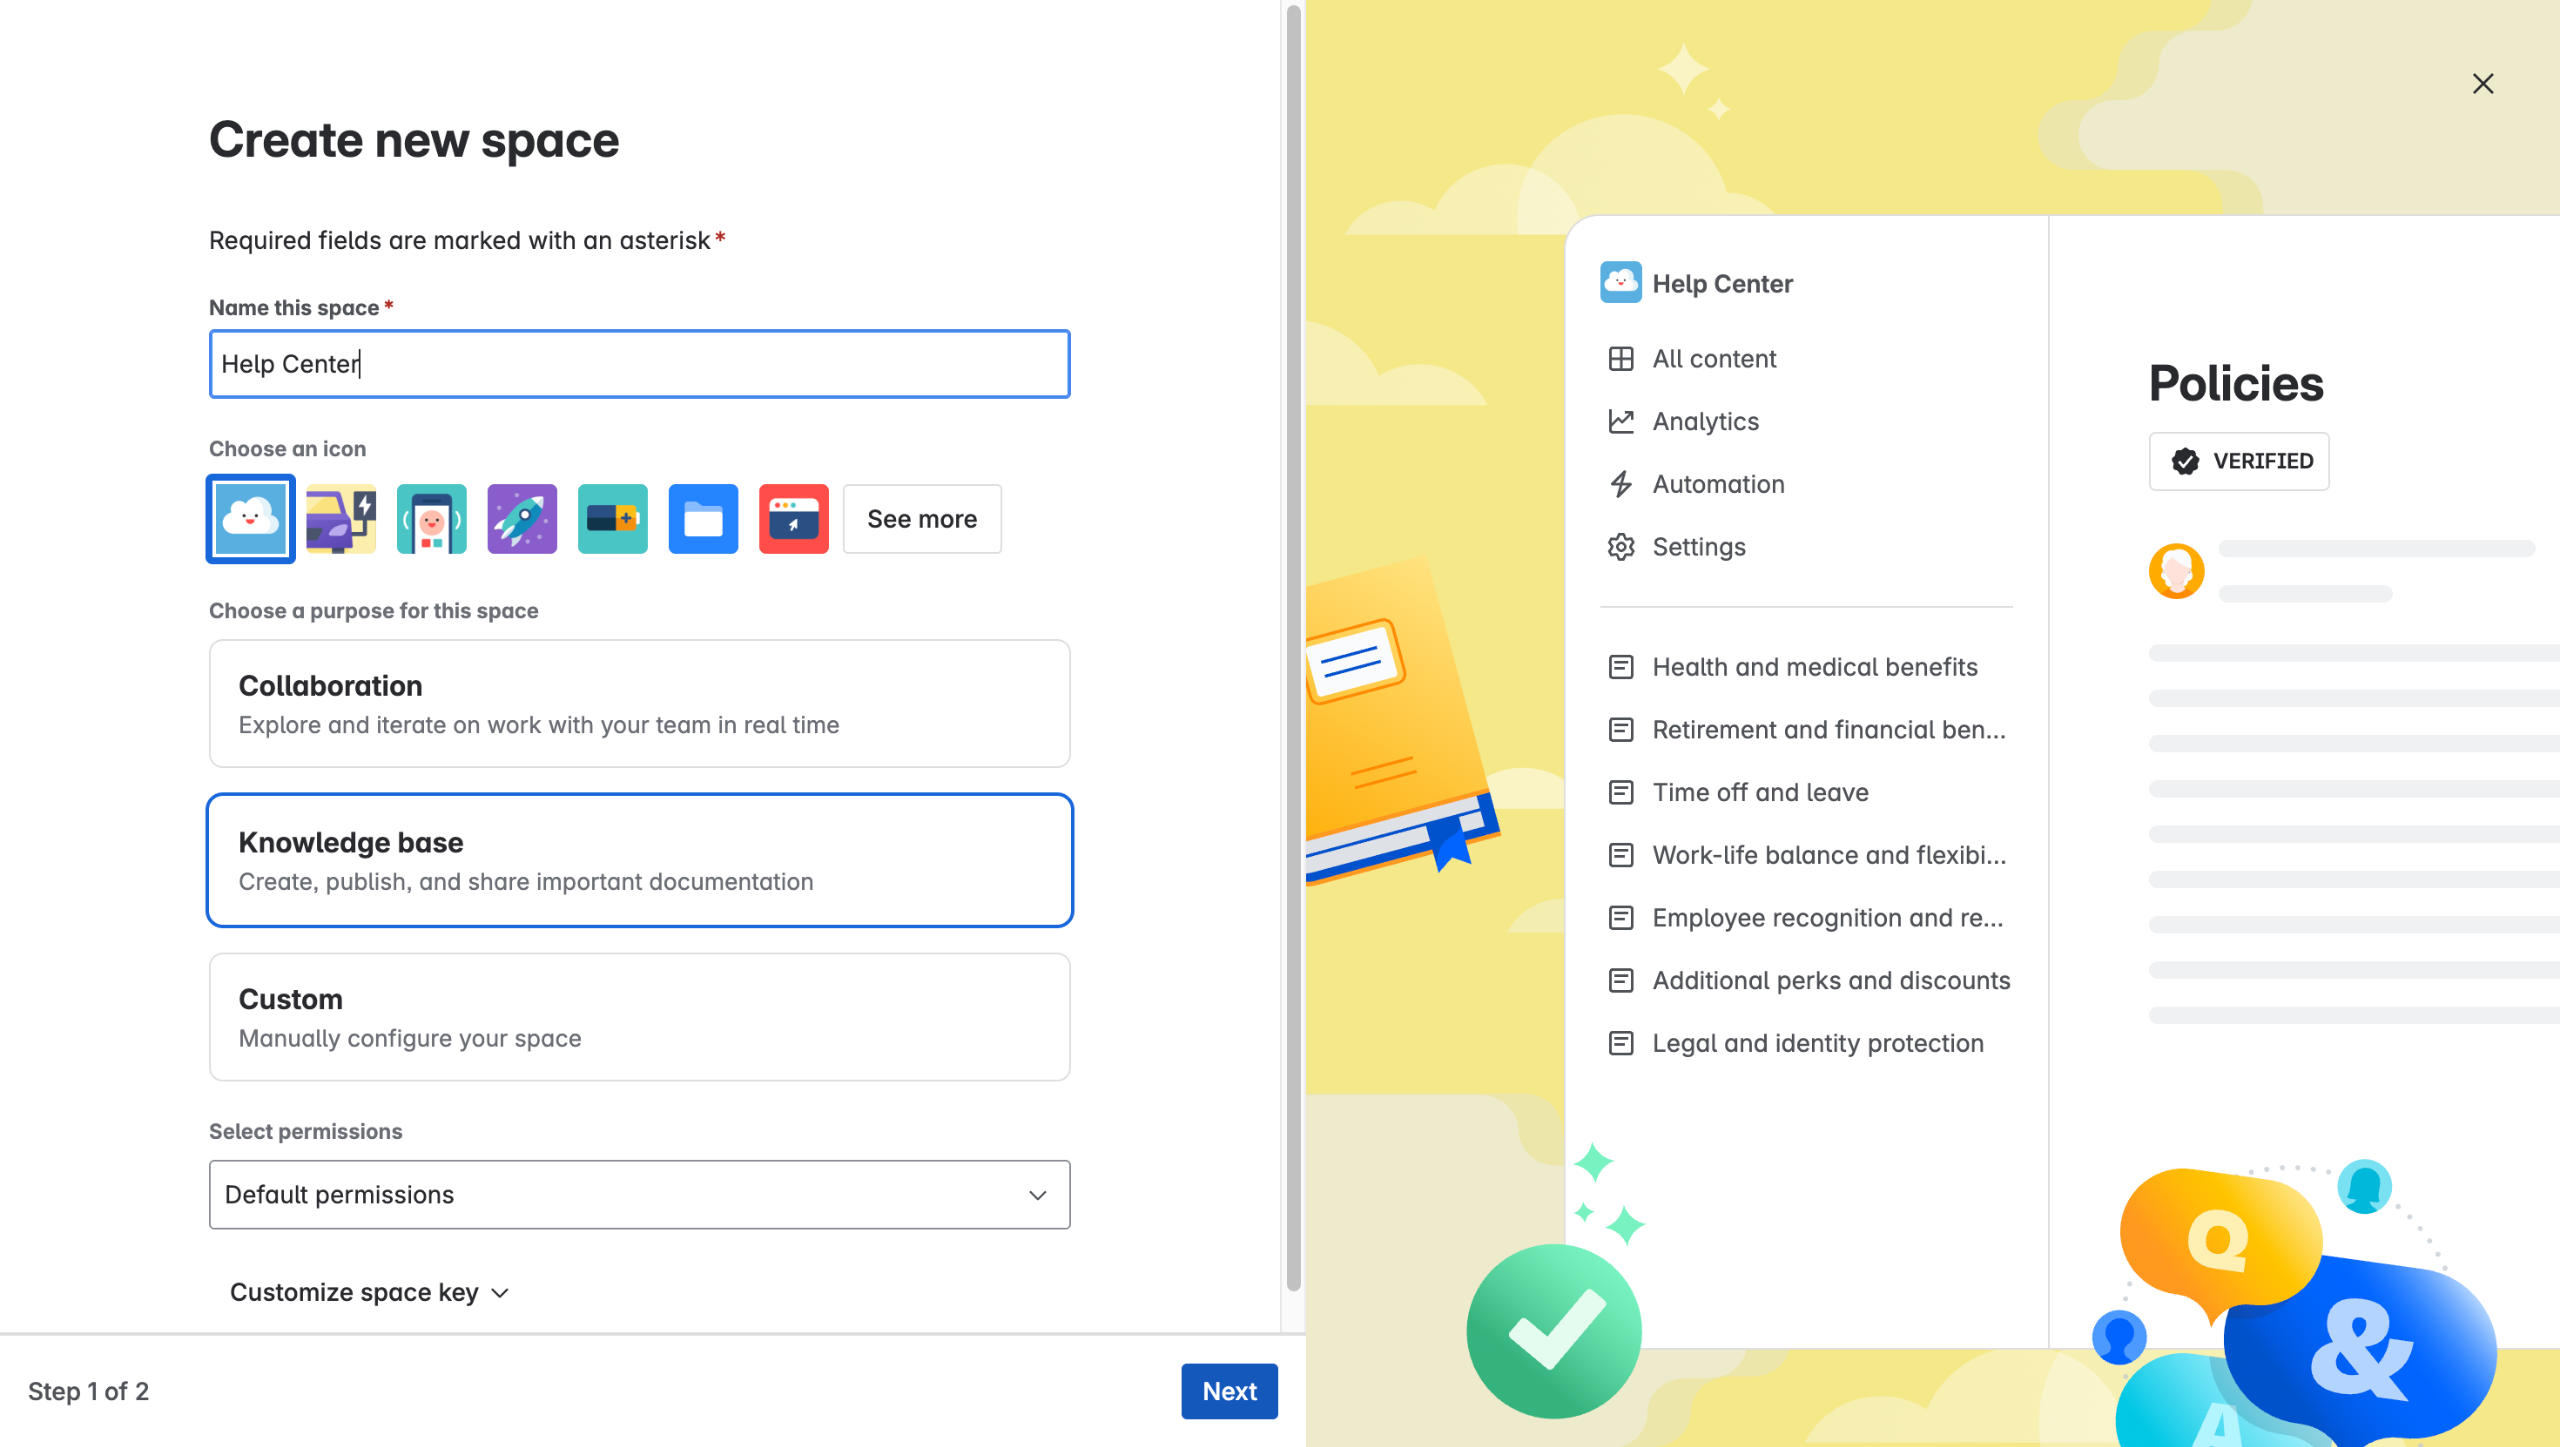
Task: Pick the phone with face icon
Action: (432, 519)
